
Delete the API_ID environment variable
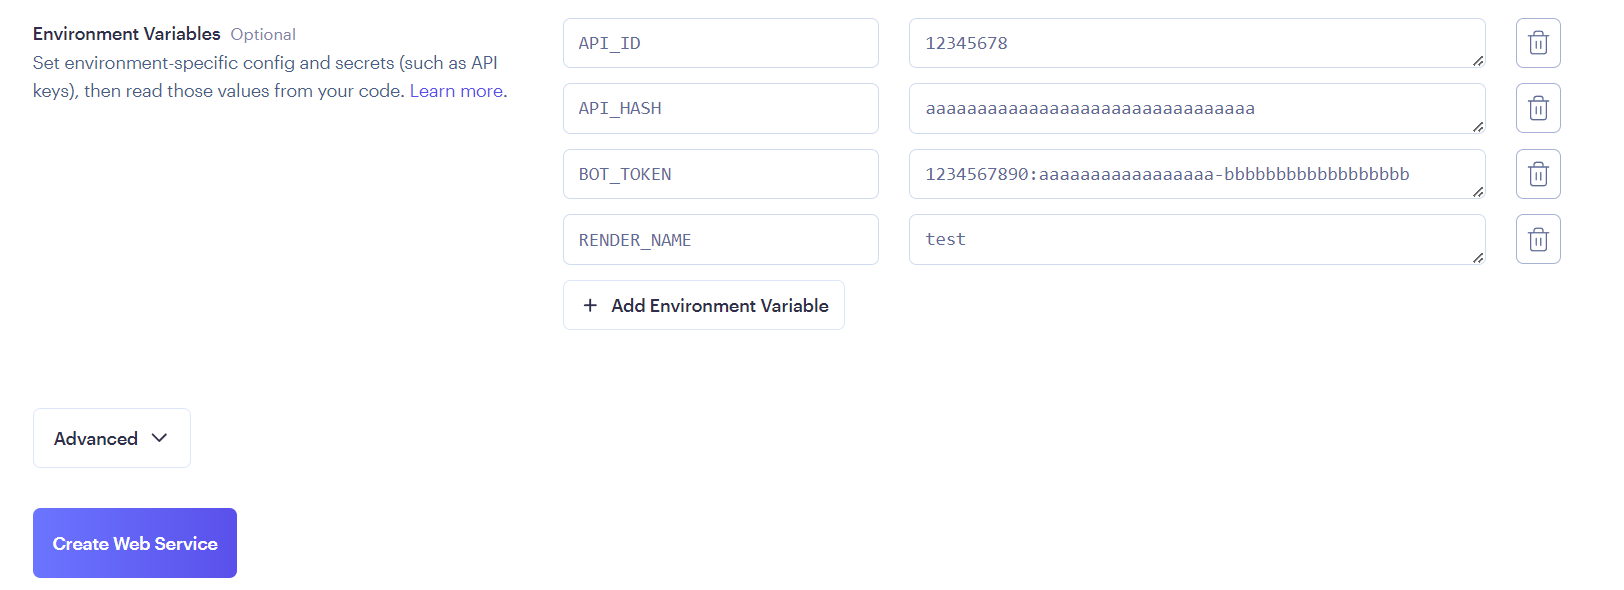(1537, 43)
